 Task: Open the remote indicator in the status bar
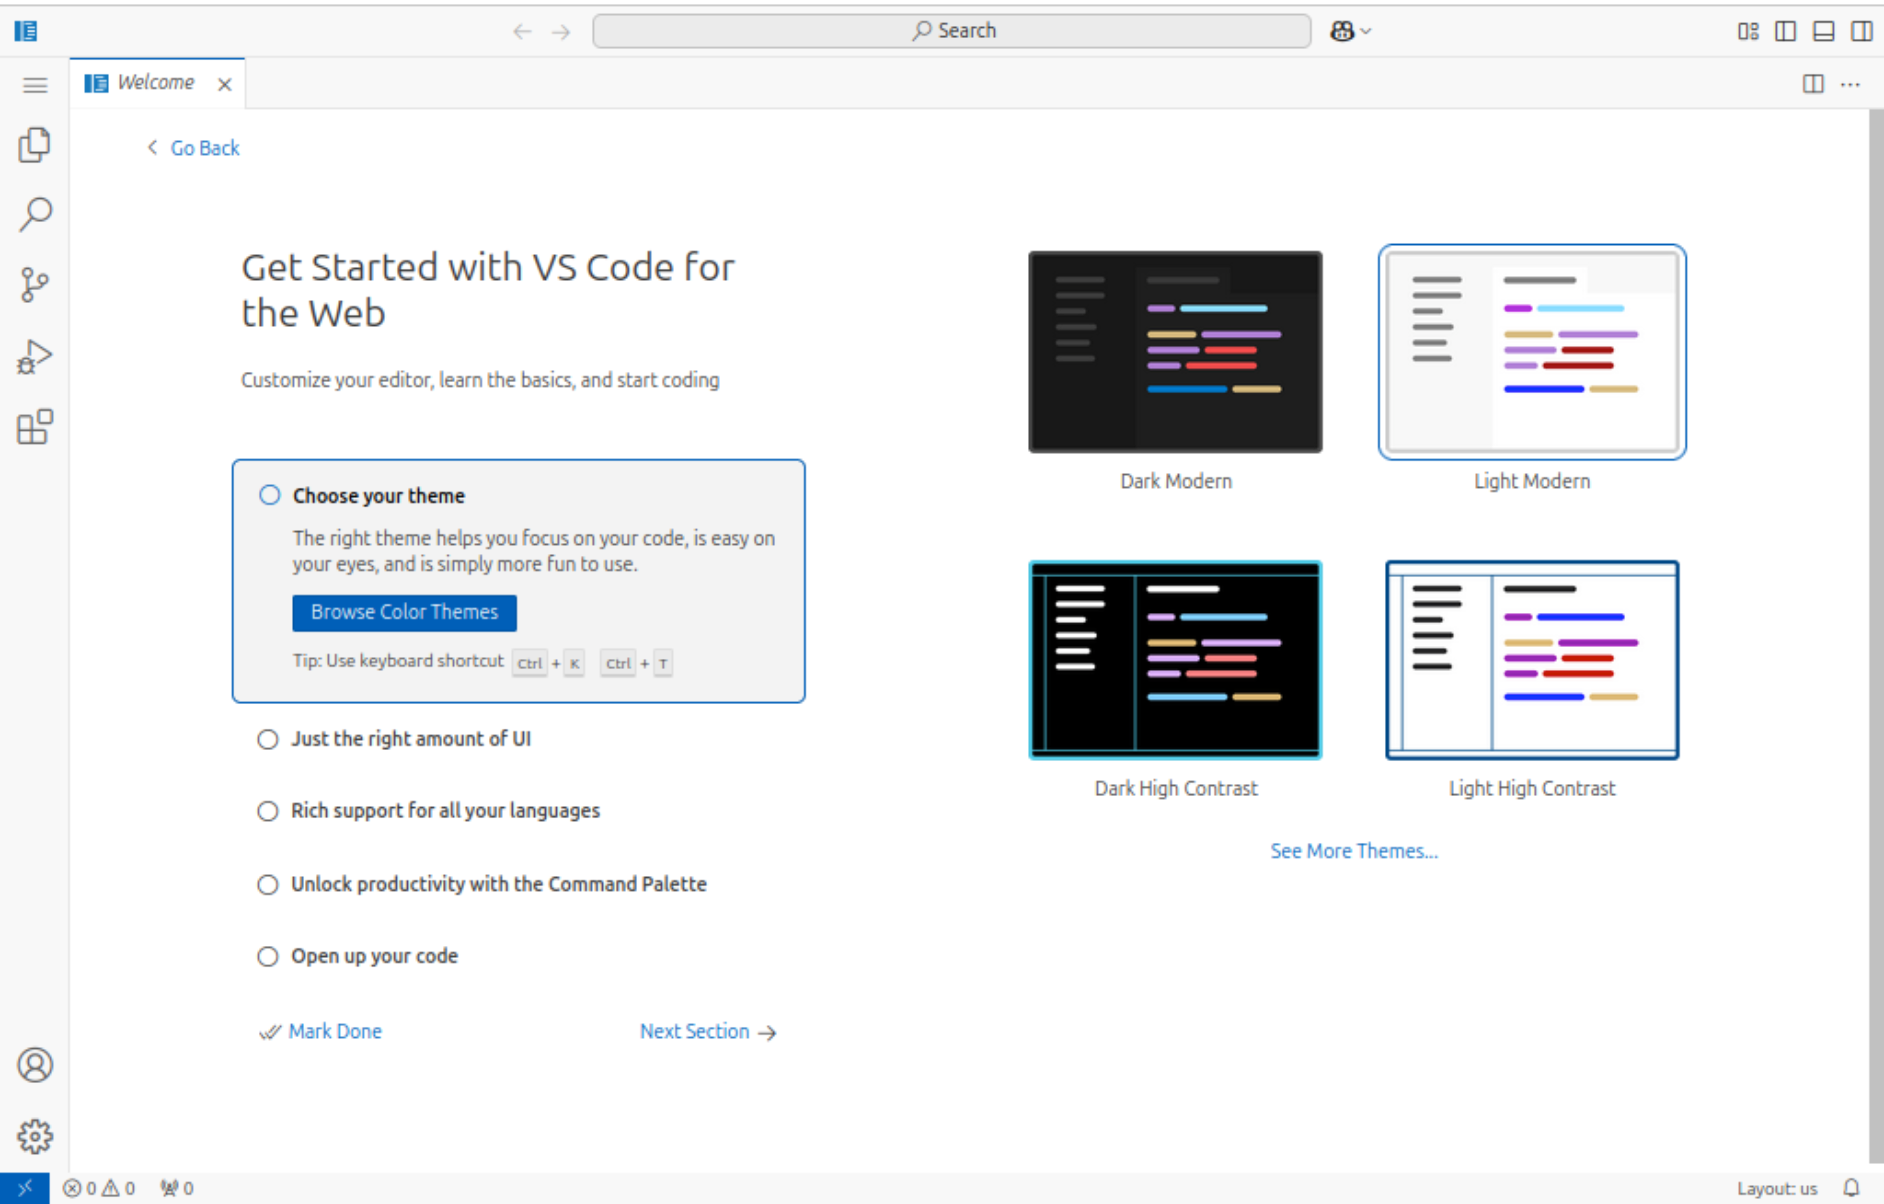[x=26, y=1188]
